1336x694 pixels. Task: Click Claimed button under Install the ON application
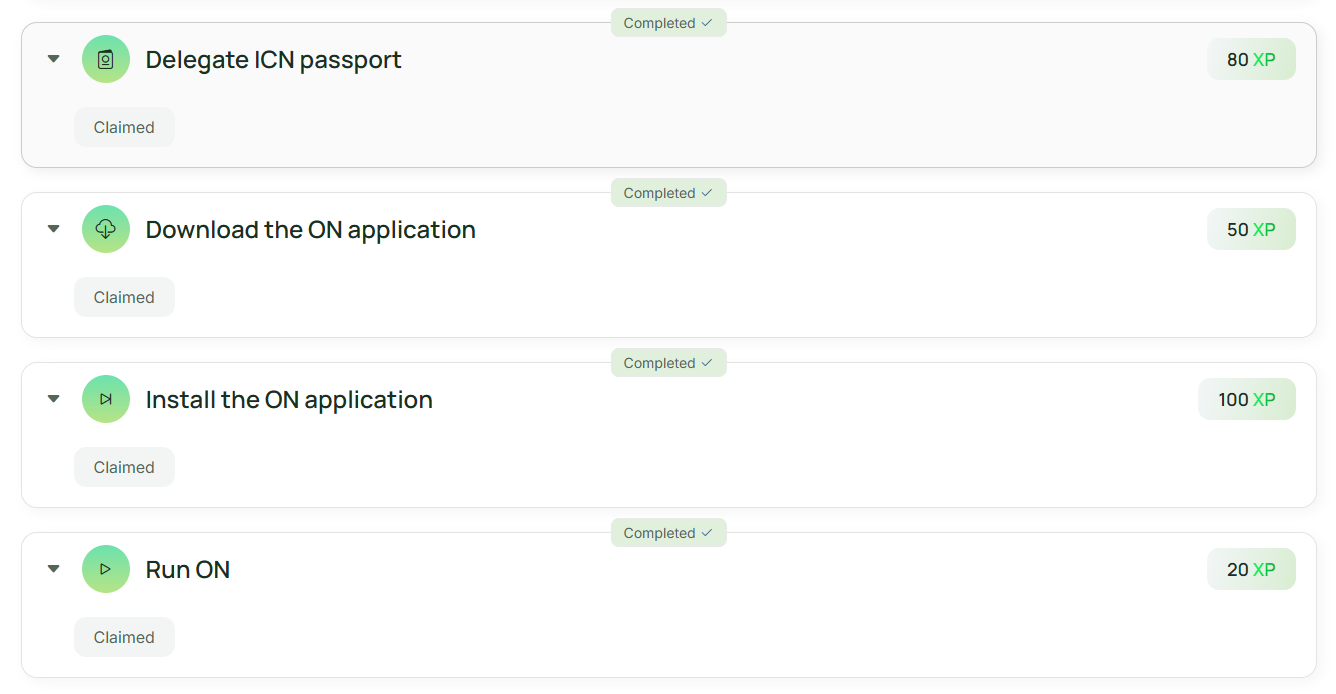(x=124, y=467)
